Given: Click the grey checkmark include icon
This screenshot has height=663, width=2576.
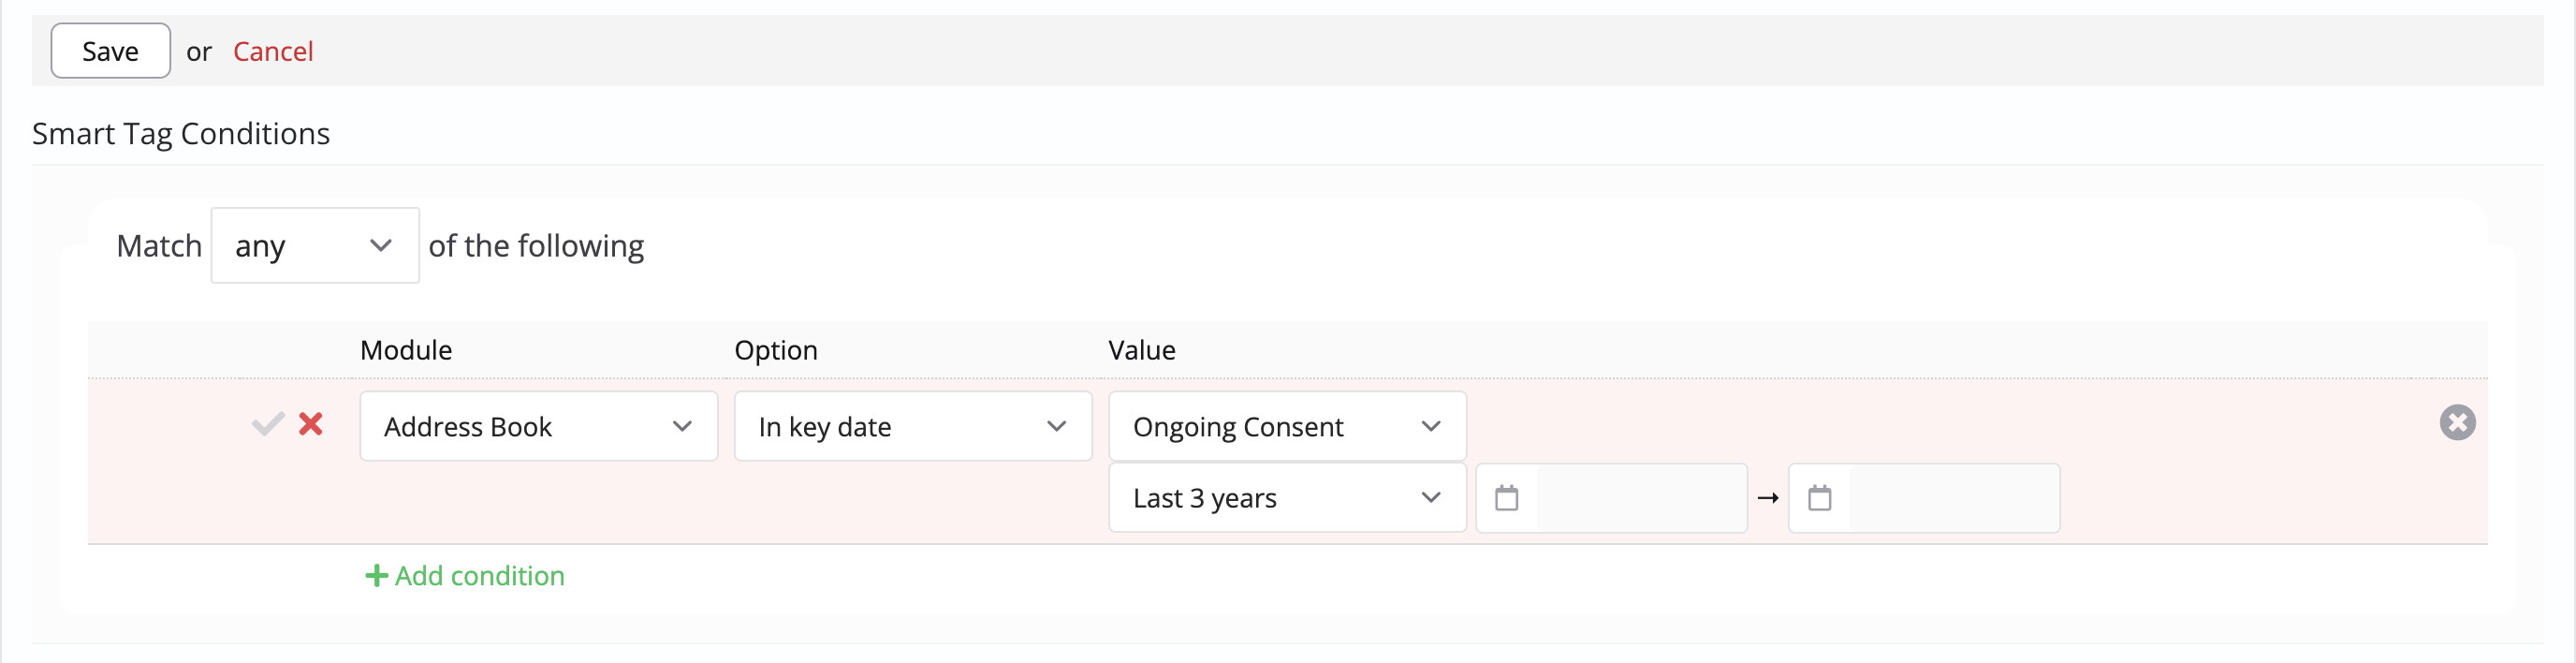Looking at the screenshot, I should point(268,424).
